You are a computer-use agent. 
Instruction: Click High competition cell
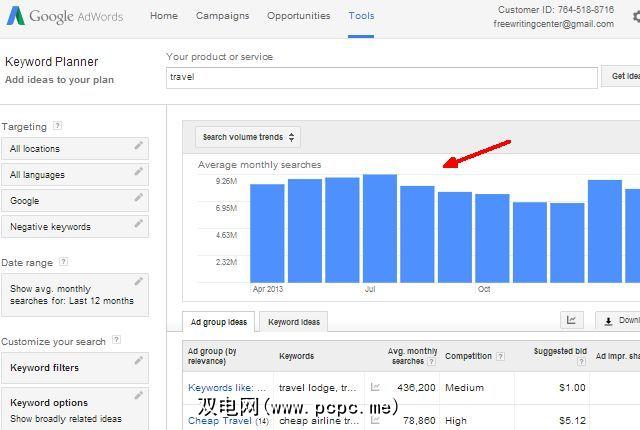[x=456, y=421]
